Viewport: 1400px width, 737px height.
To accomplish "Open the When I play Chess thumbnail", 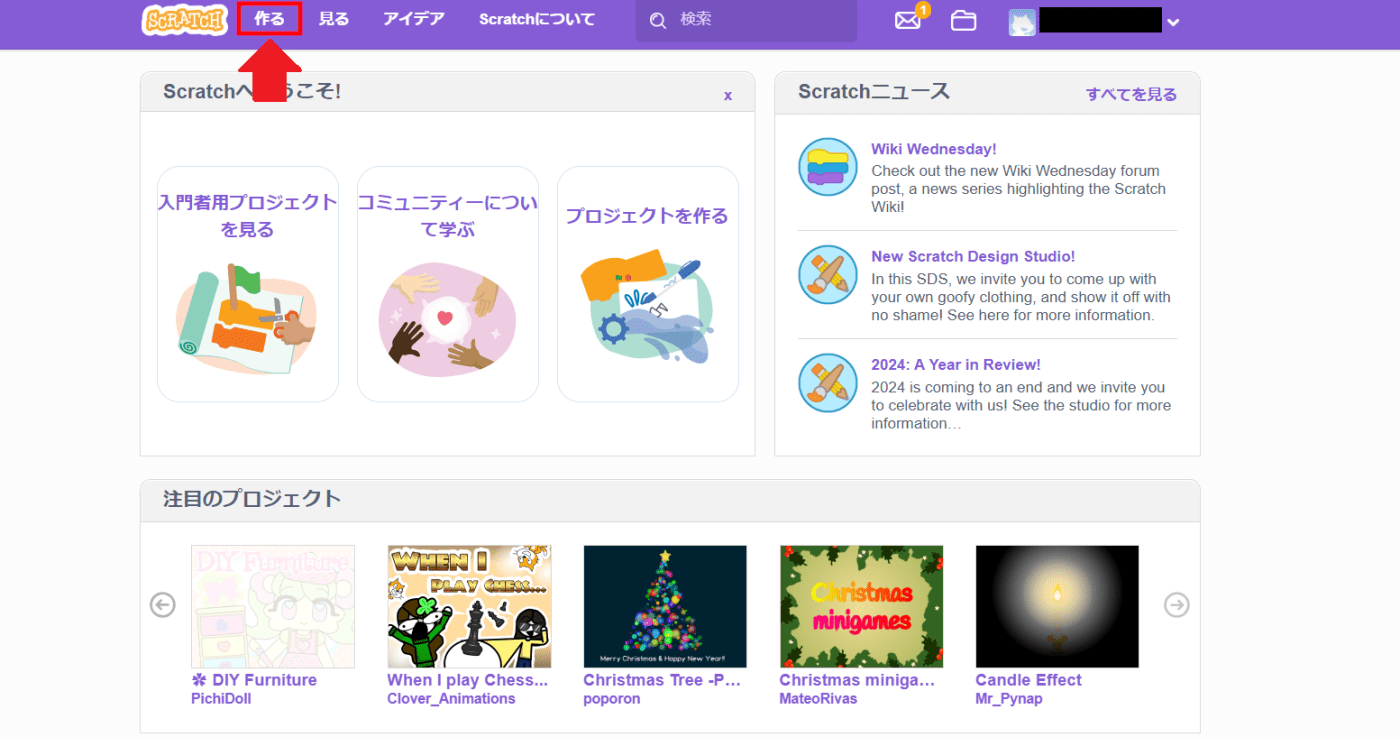I will pyautogui.click(x=469, y=606).
